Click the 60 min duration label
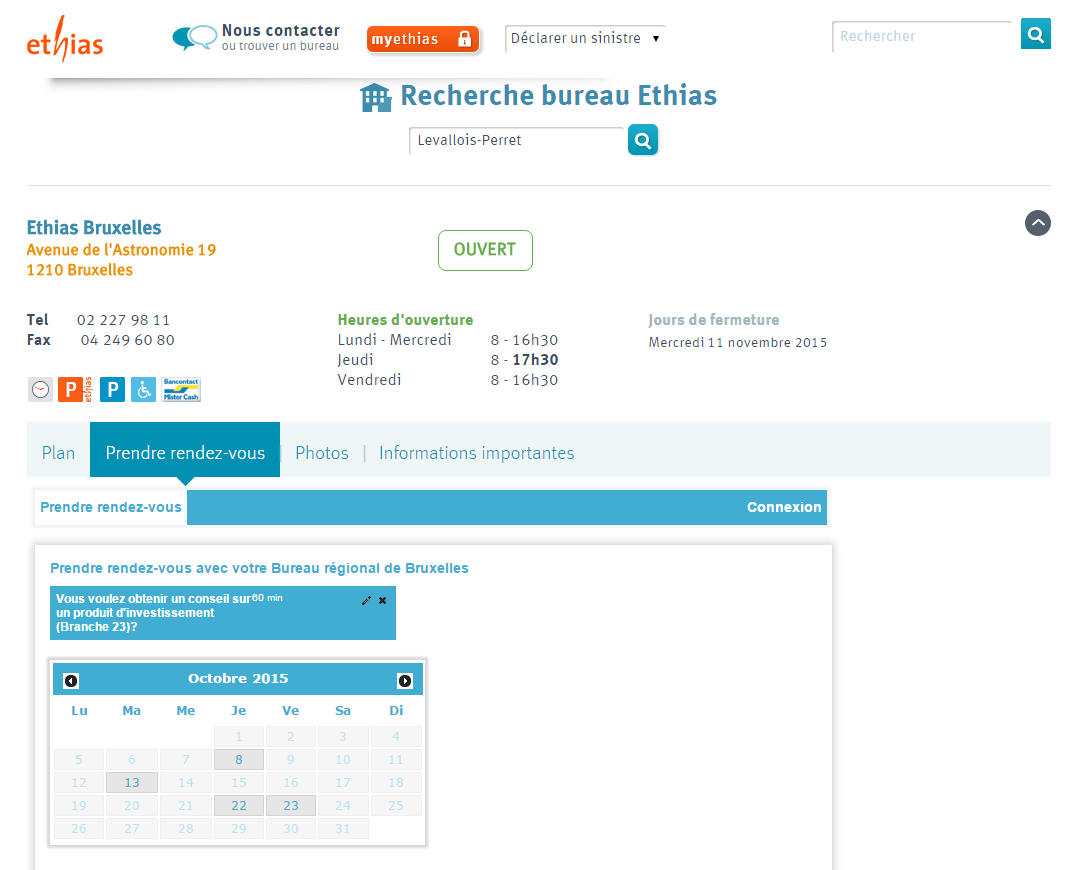1083x870 pixels. (267, 598)
